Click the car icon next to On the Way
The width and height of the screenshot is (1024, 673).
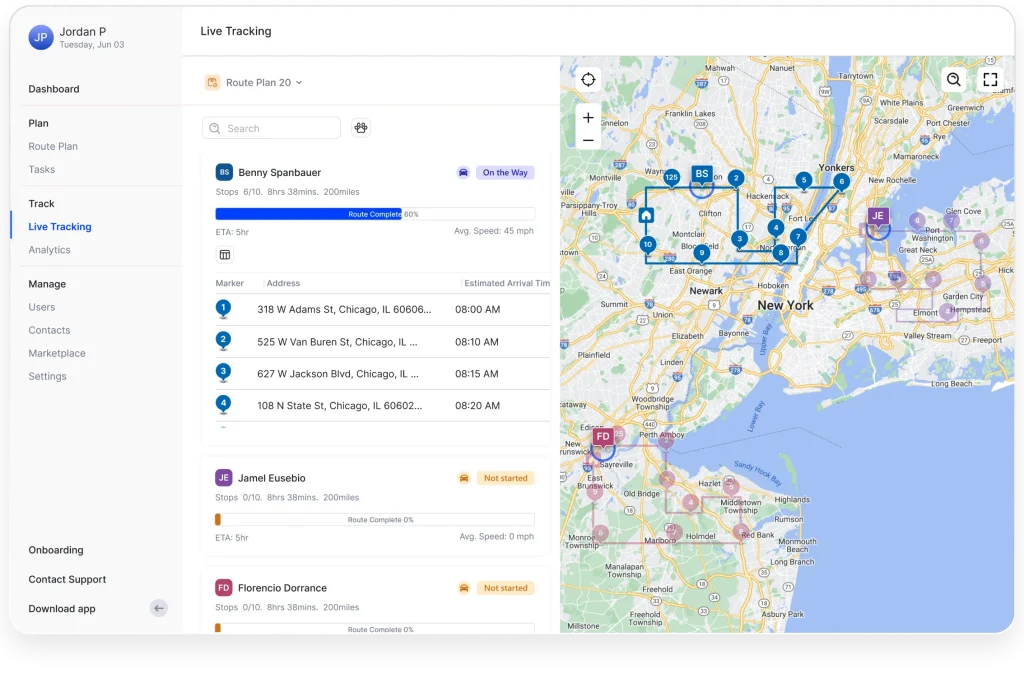pos(463,172)
